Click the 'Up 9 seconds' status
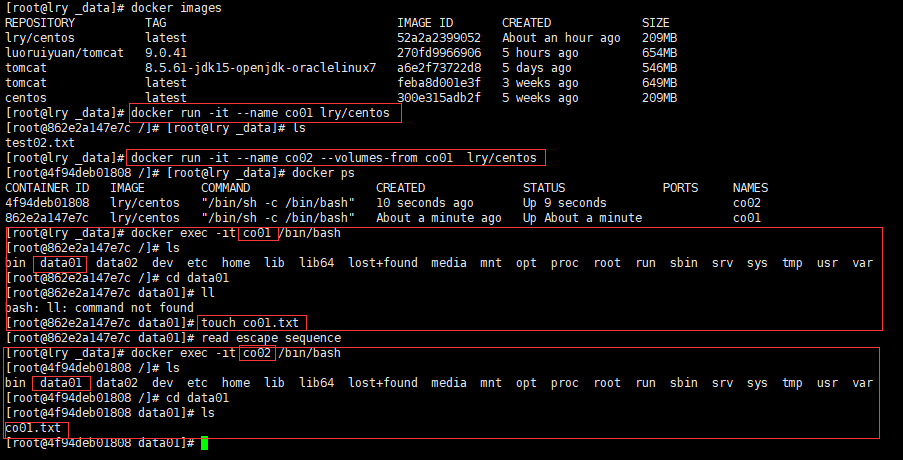 [x=564, y=203]
